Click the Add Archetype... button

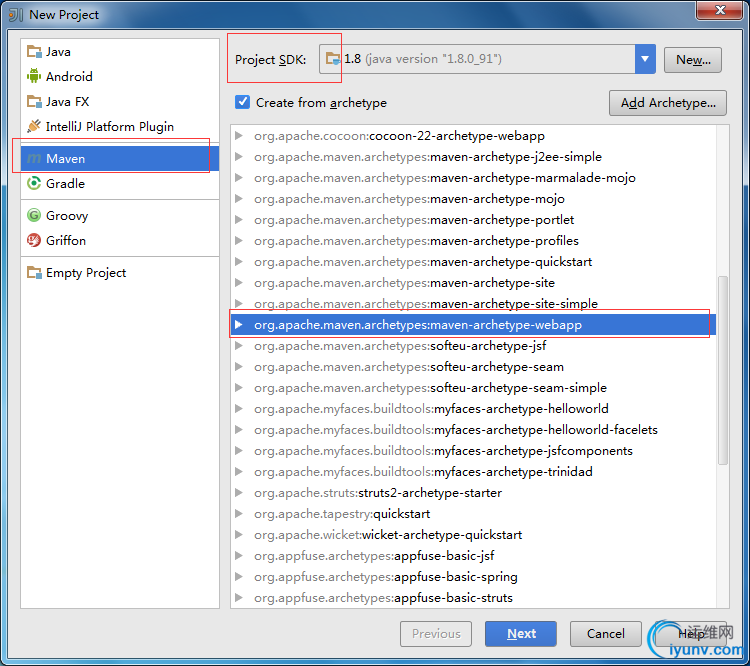point(668,103)
